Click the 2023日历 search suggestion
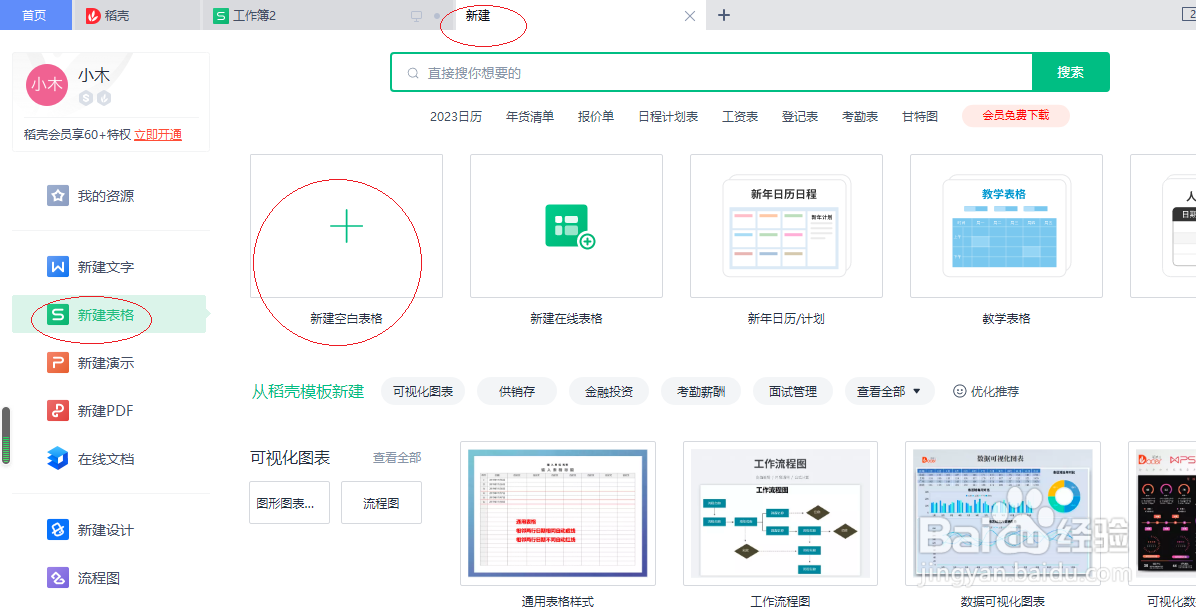 click(456, 117)
